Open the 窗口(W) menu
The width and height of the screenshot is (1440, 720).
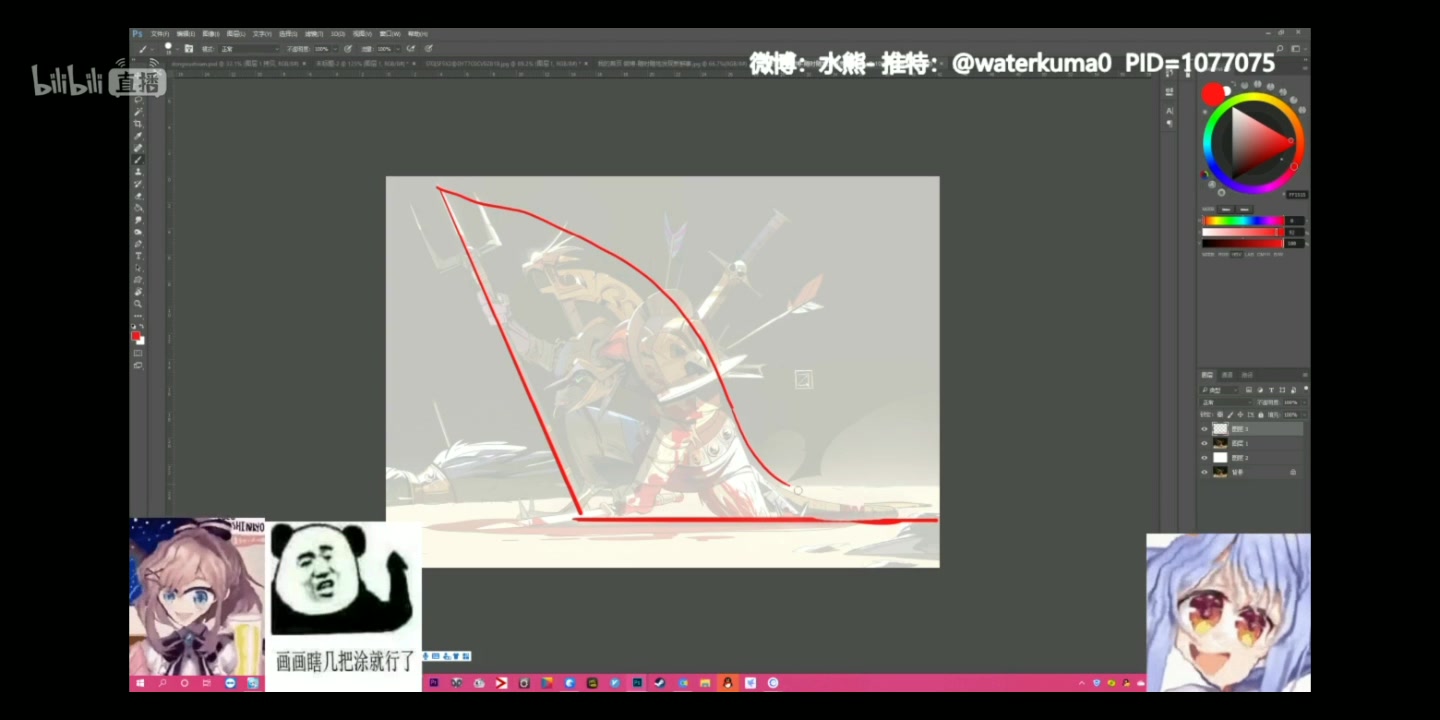(390, 34)
